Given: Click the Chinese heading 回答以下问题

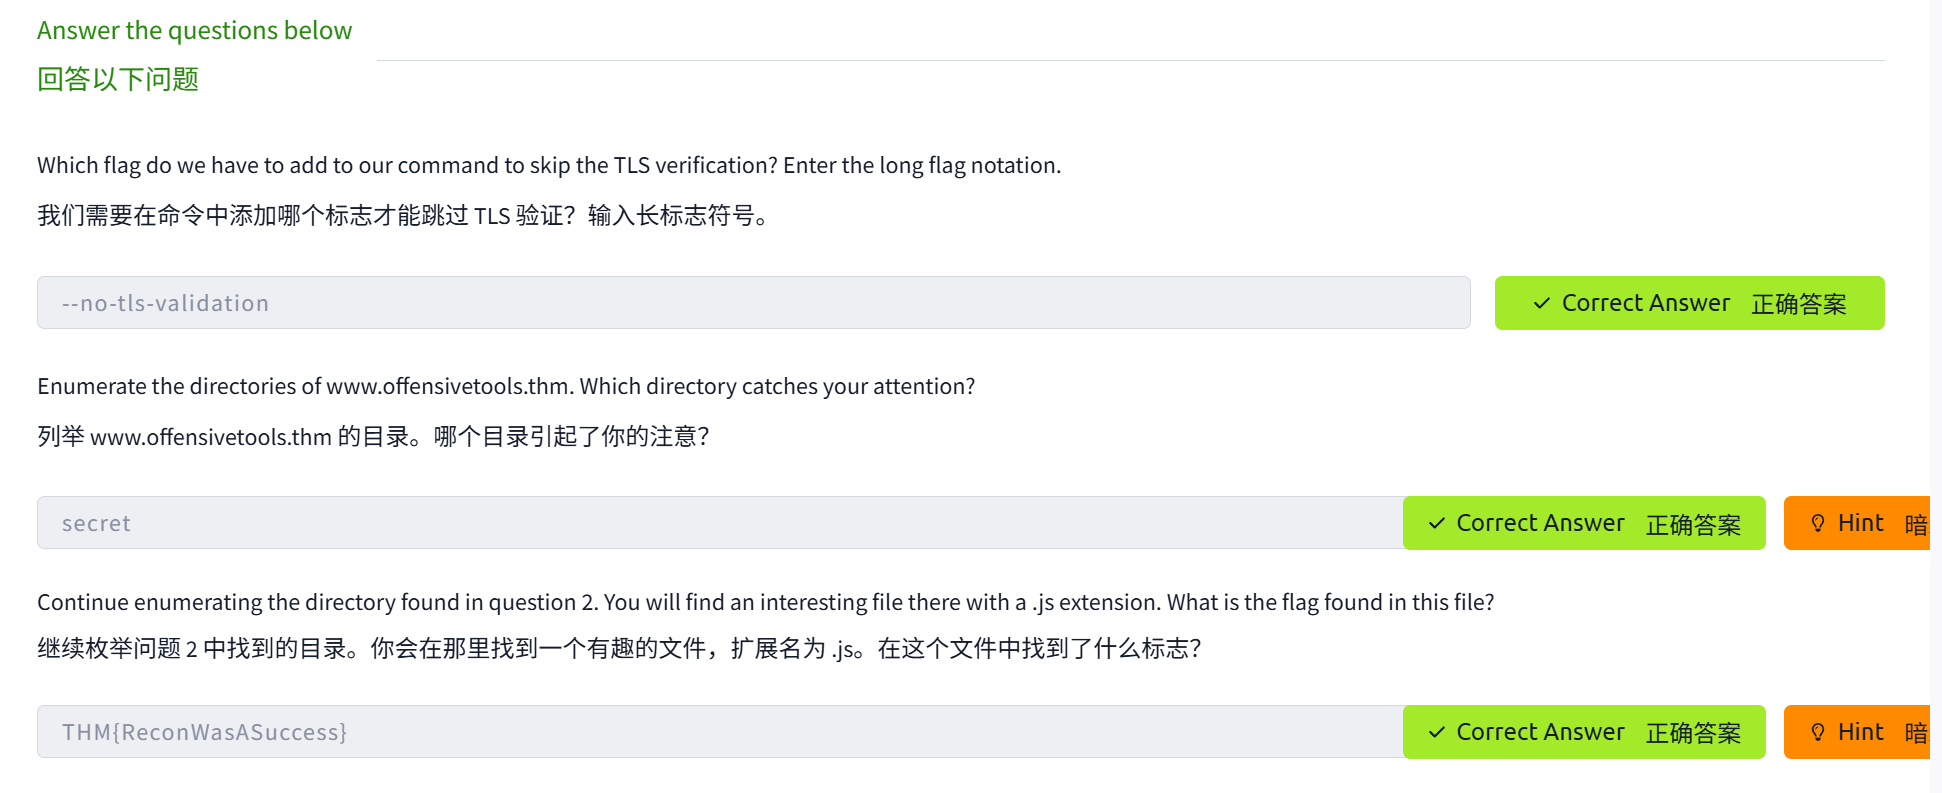Looking at the screenshot, I should (x=118, y=79).
